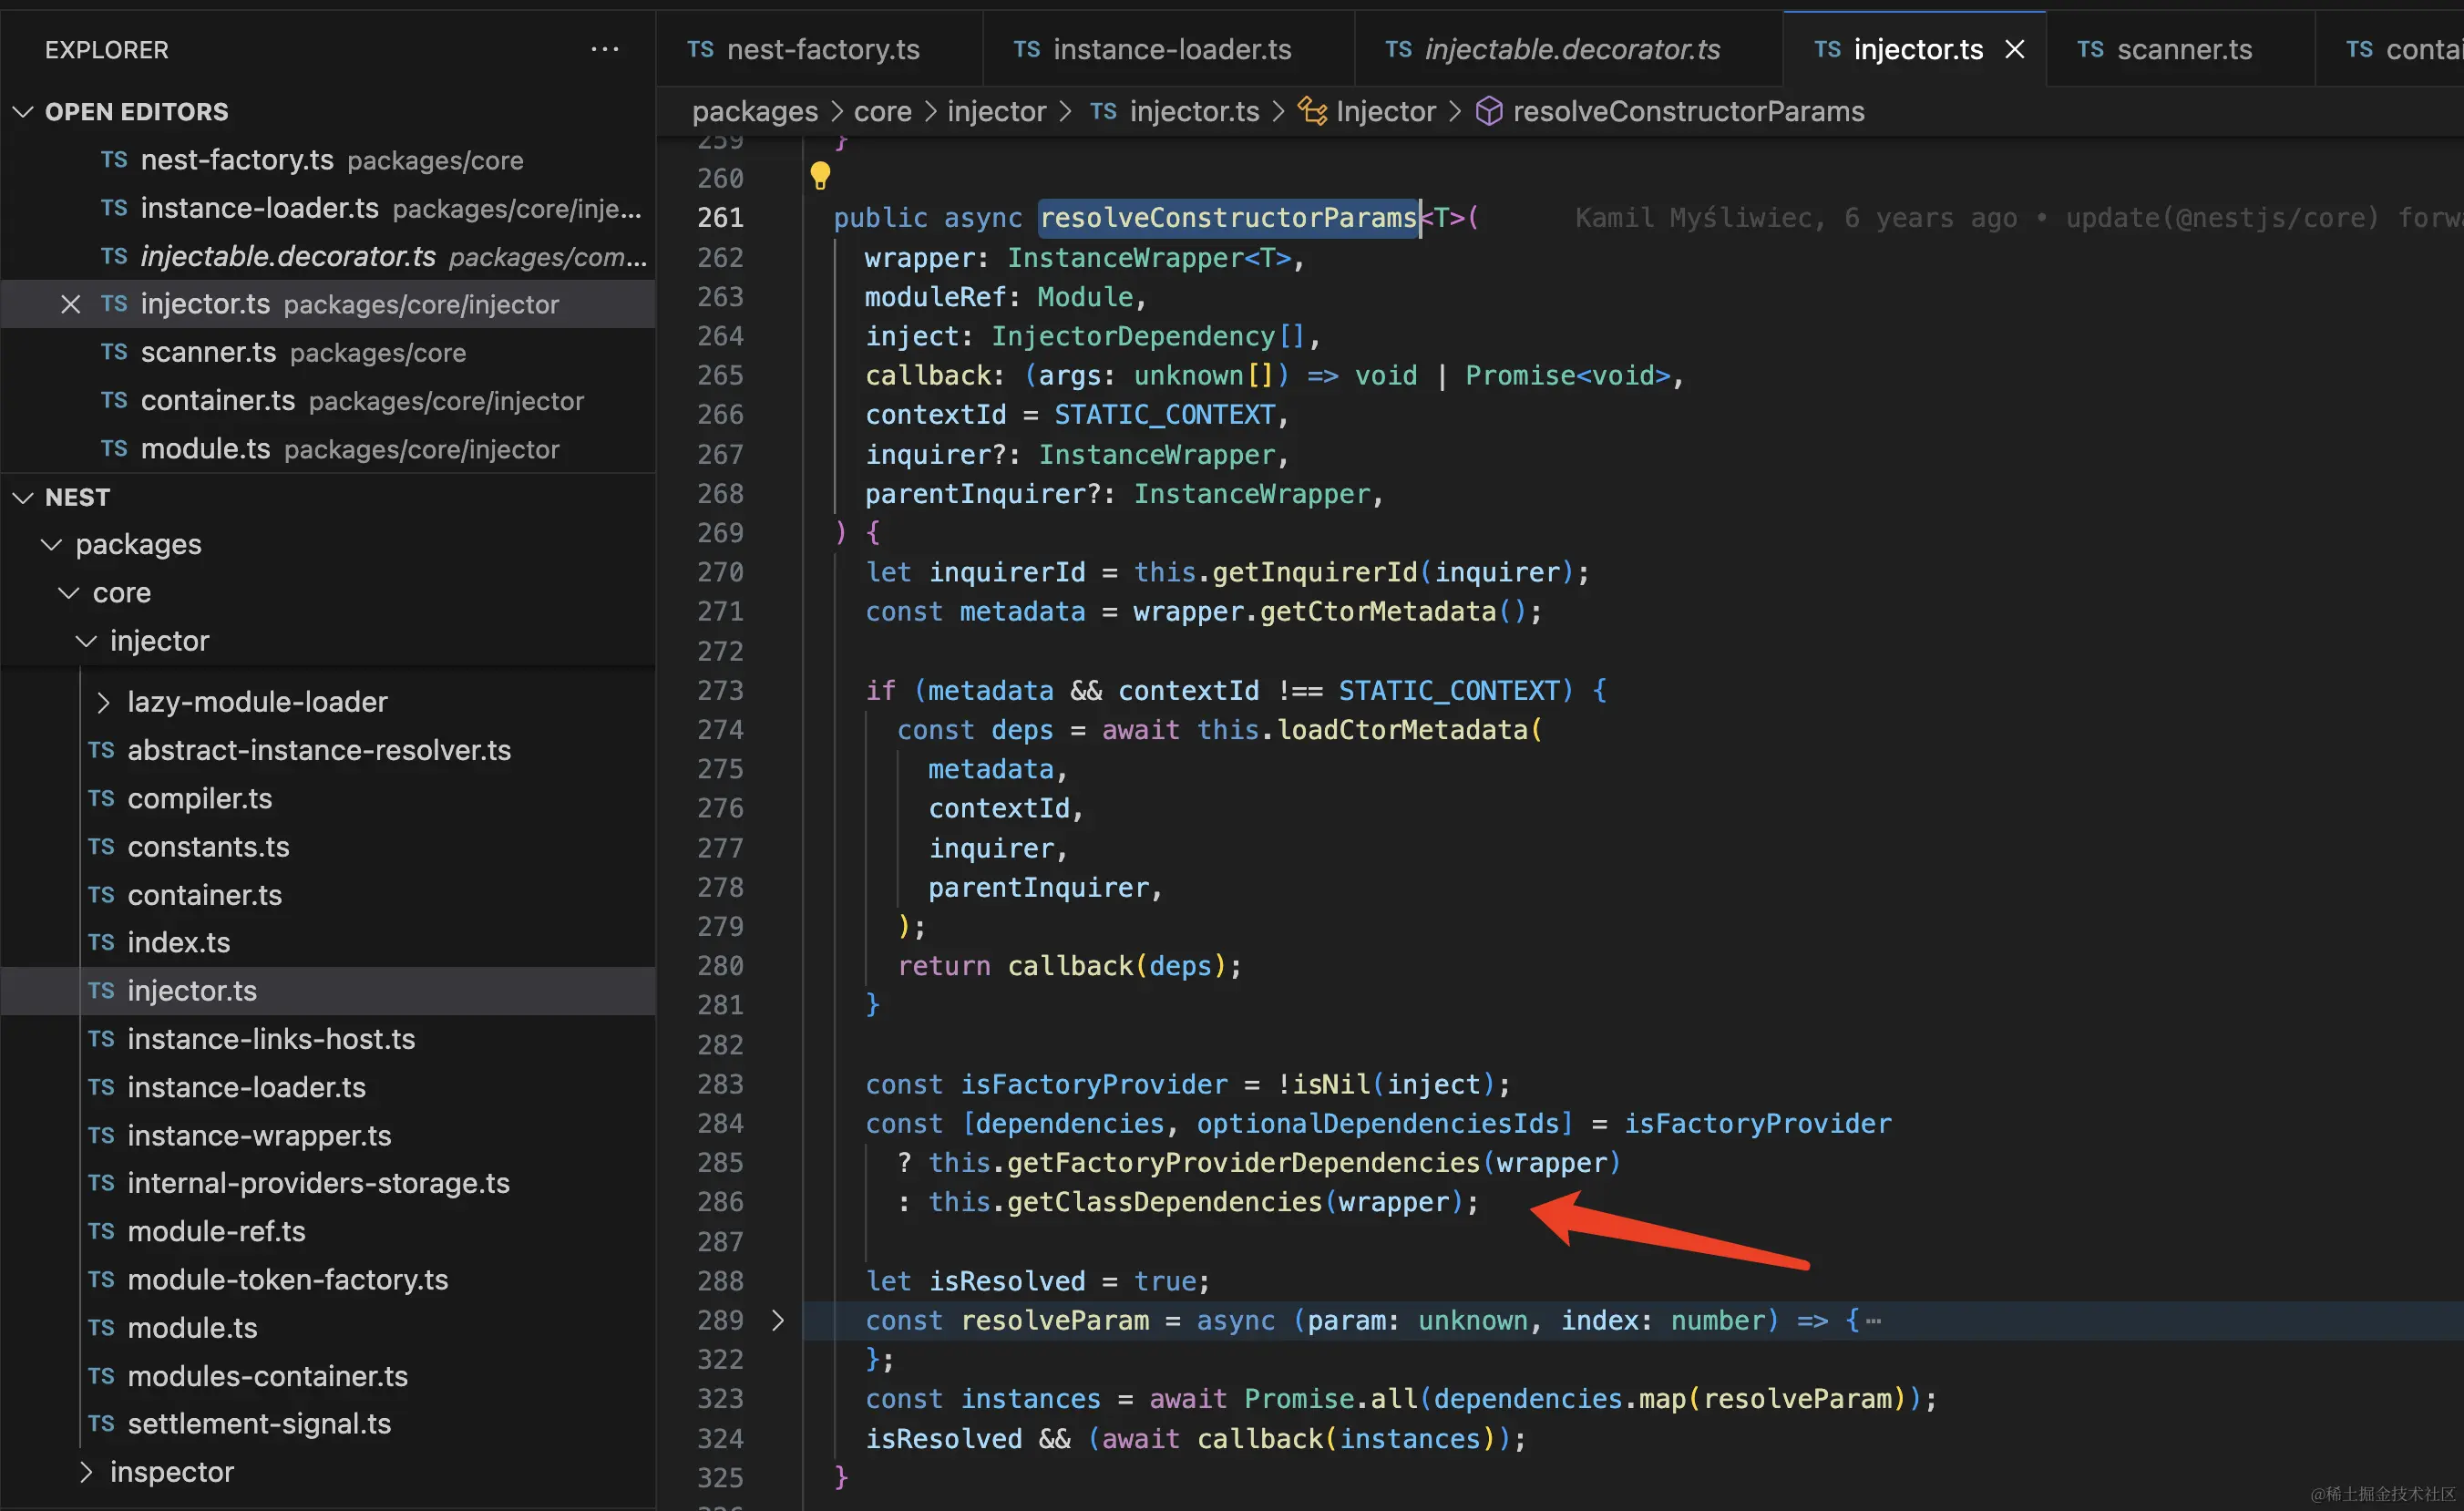Open container.ts in injector folder tree
This screenshot has height=1511, width=2464.
pos(328,894)
